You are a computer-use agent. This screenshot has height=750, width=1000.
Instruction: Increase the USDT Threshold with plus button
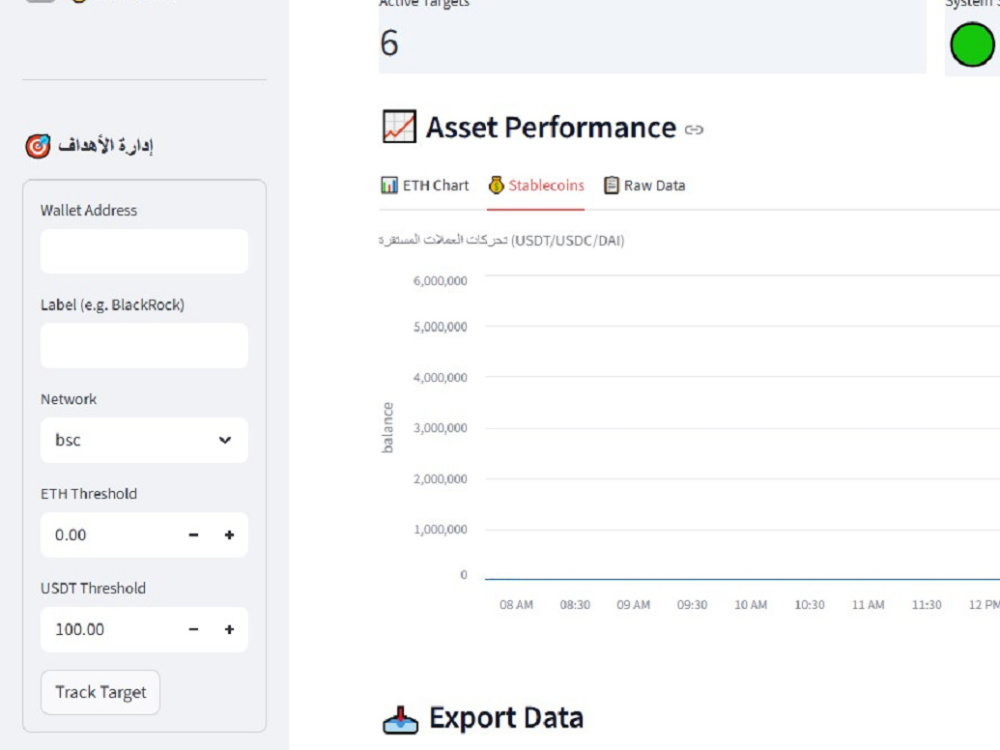pyautogui.click(x=230, y=629)
